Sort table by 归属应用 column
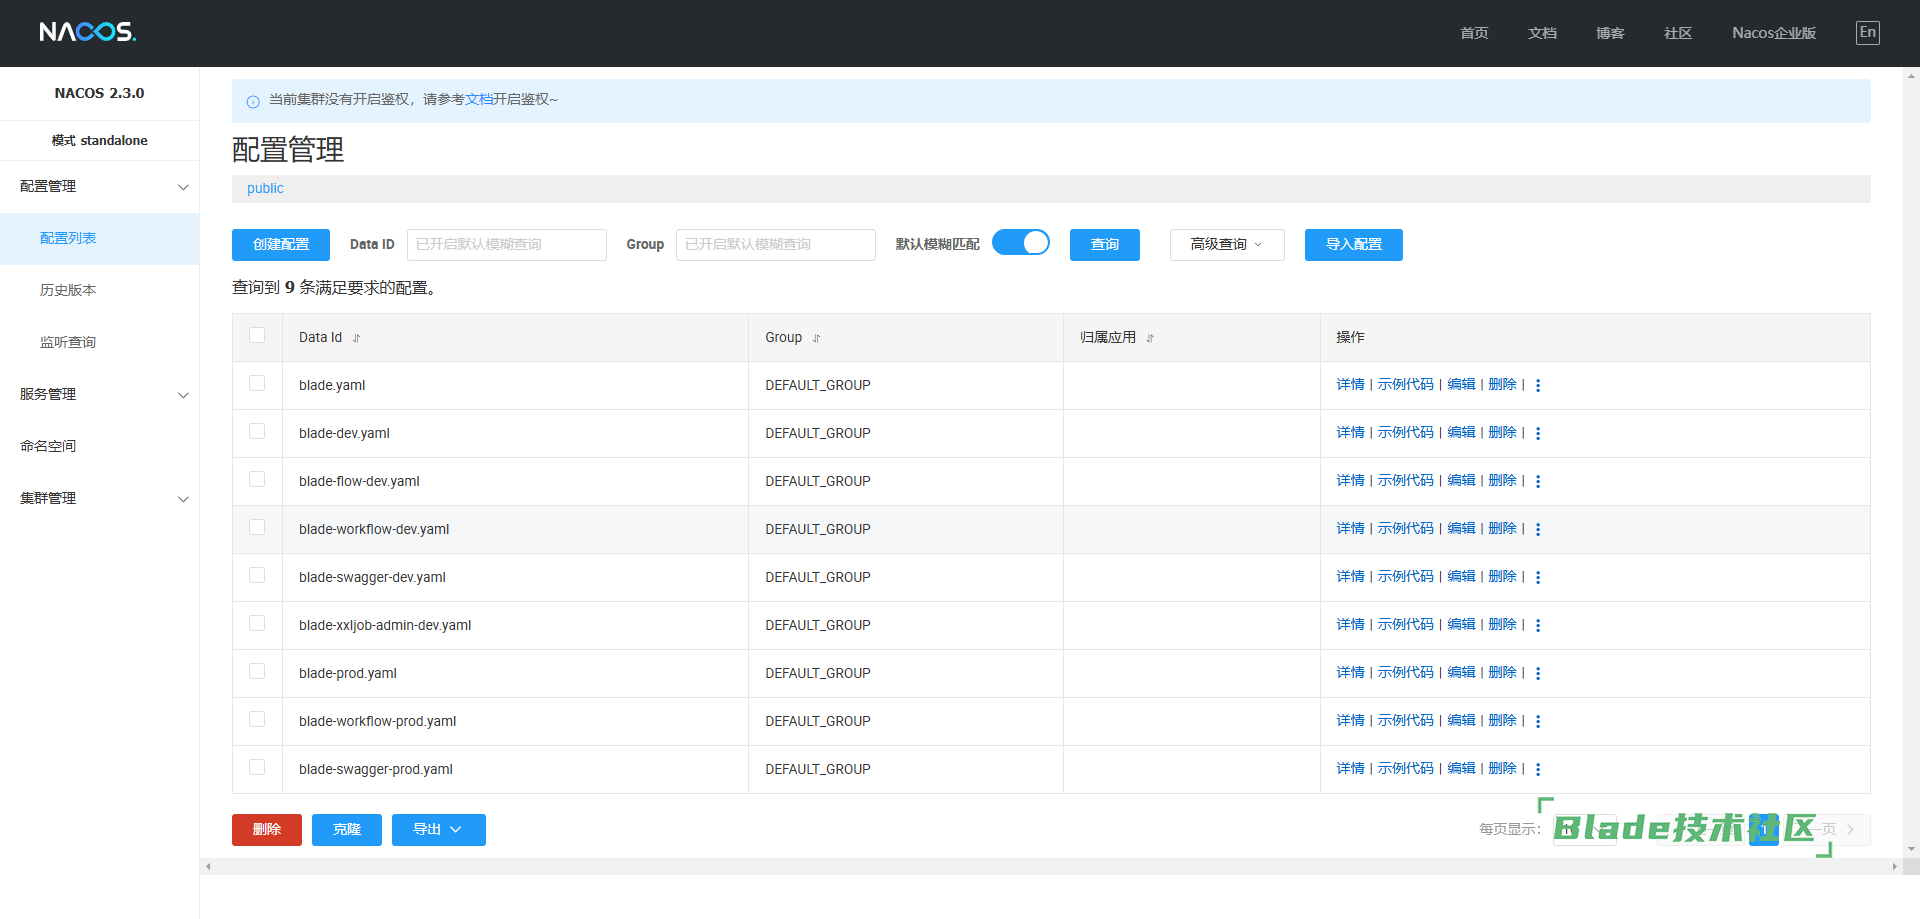 tap(1150, 338)
